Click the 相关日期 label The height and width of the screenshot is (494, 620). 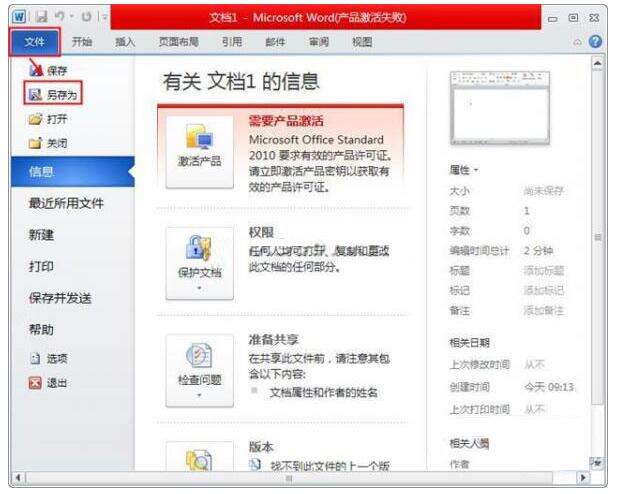(469, 342)
